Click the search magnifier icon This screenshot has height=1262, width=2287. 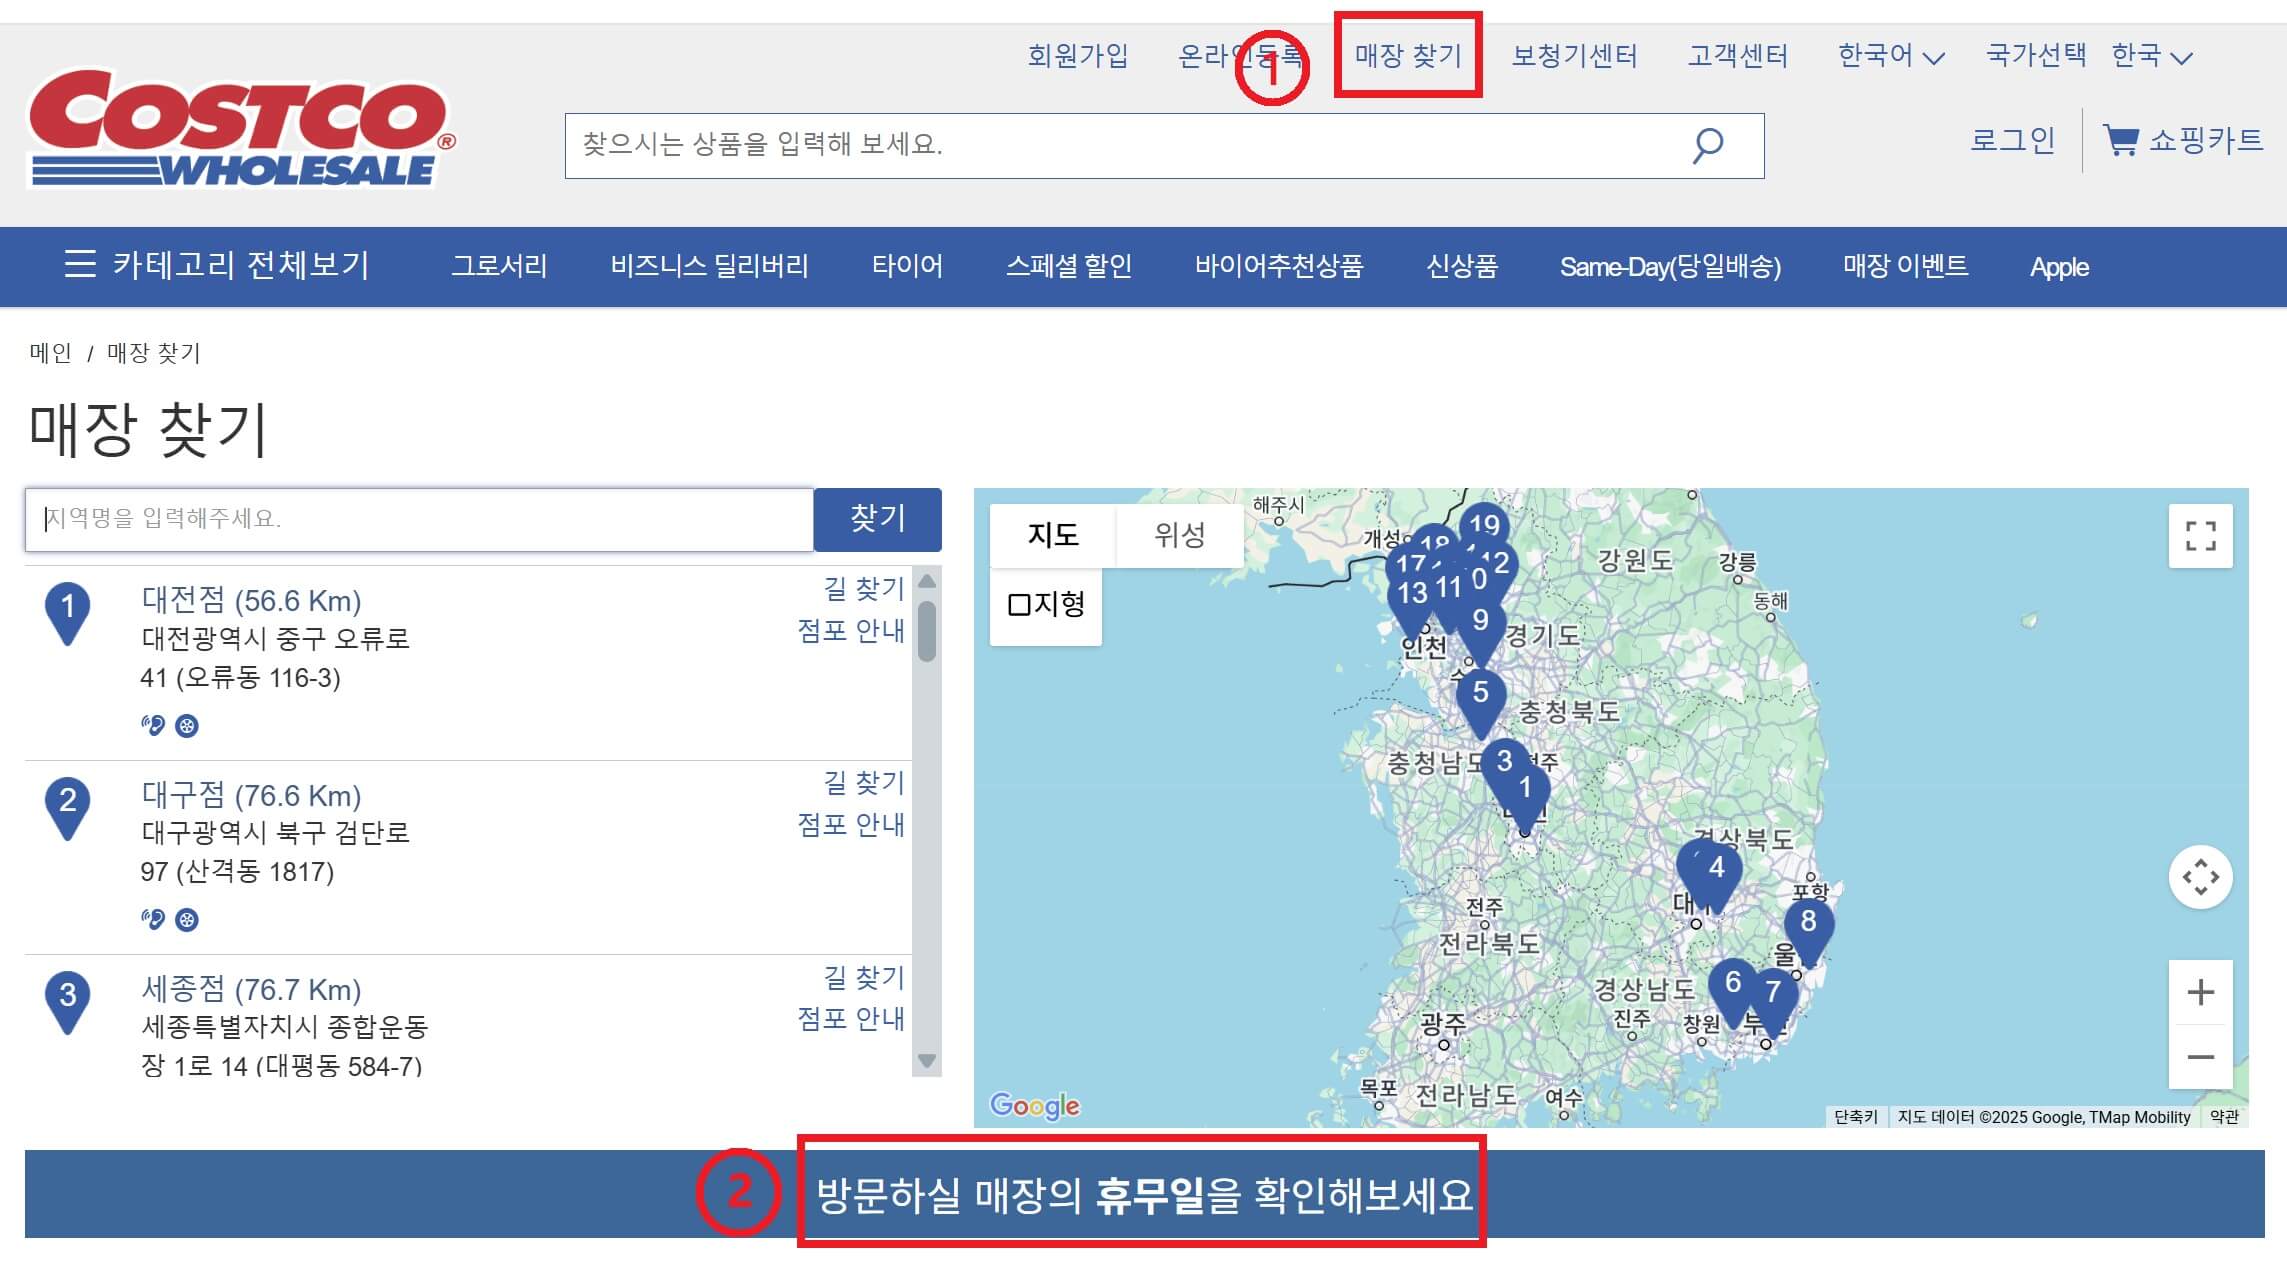(1707, 146)
